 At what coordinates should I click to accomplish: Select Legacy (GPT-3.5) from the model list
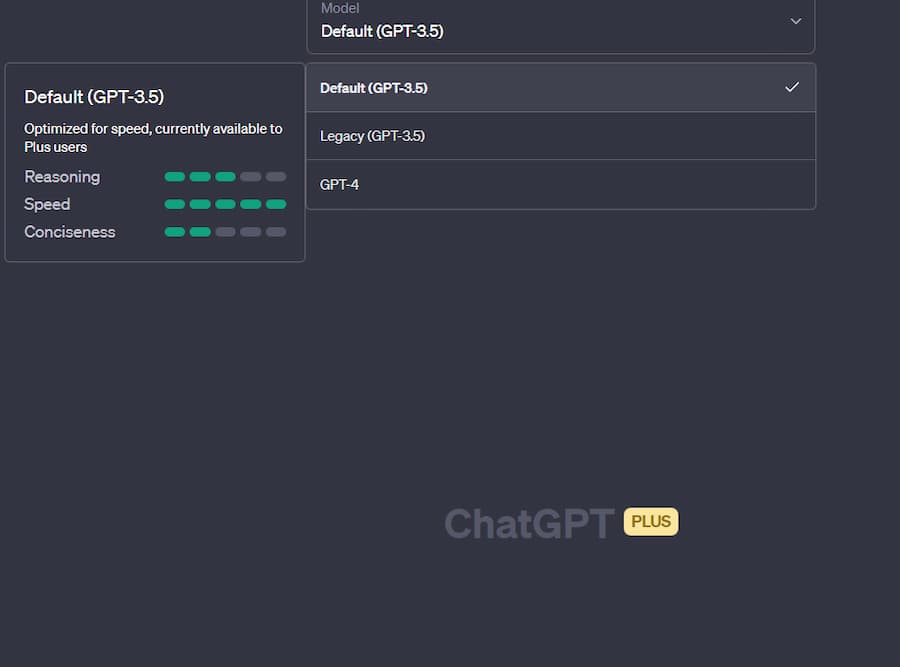point(372,136)
